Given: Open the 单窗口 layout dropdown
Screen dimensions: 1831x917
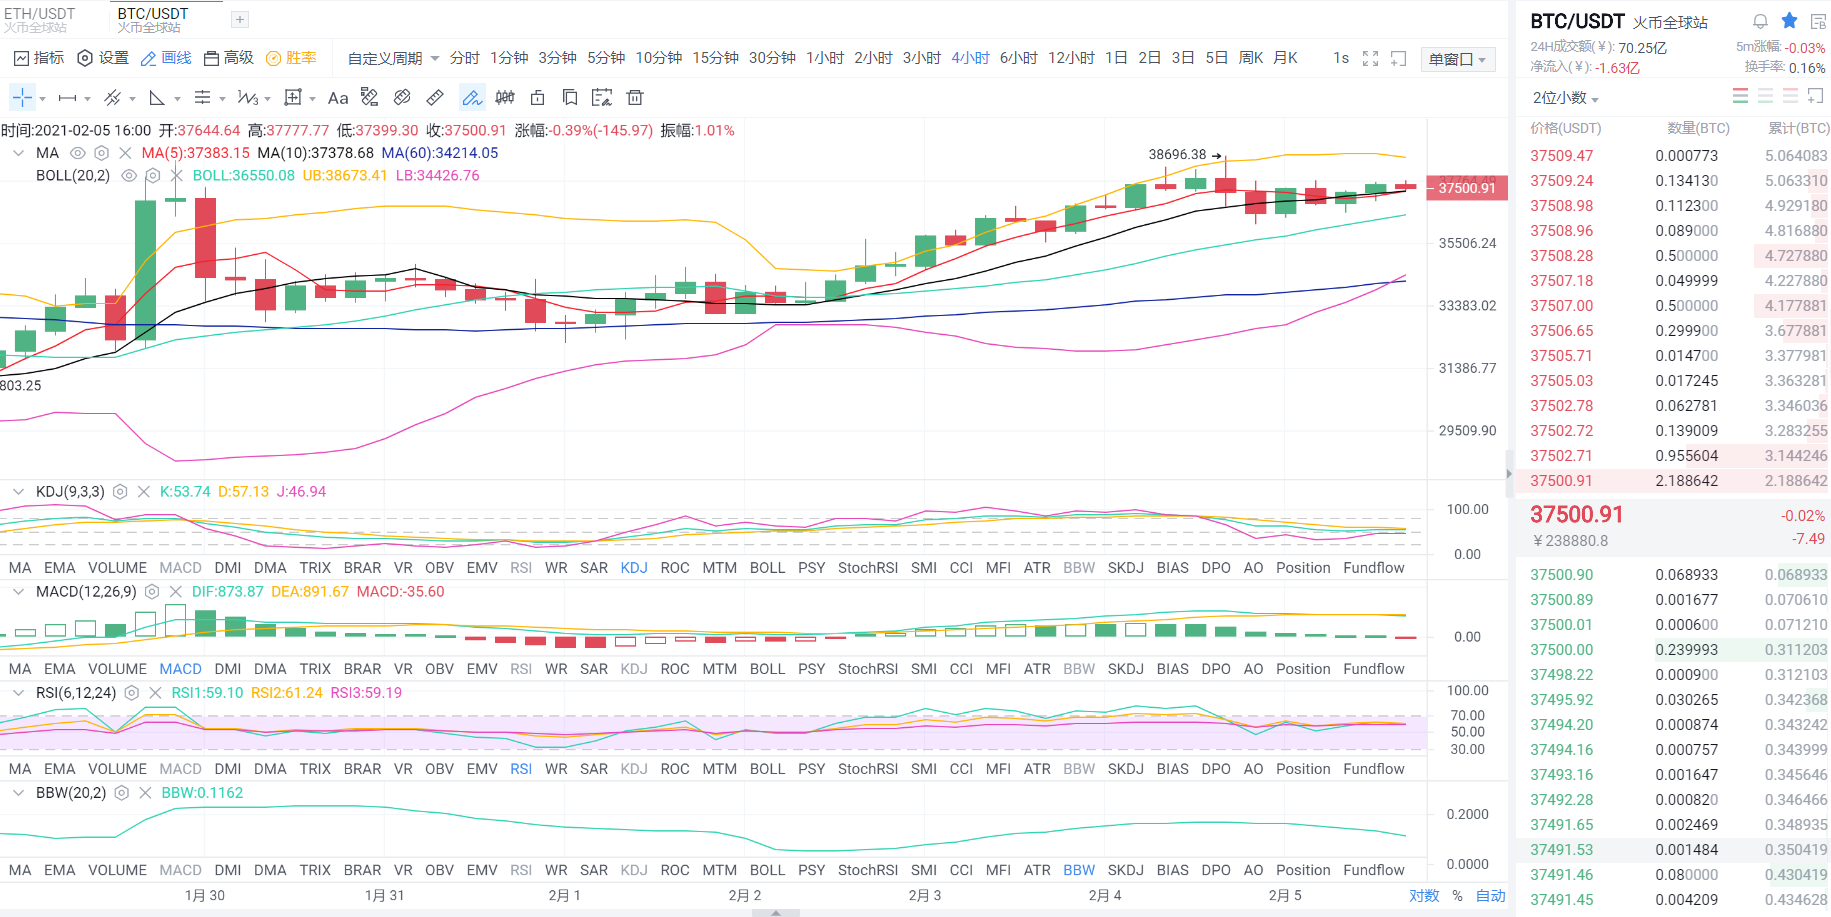Looking at the screenshot, I should 1456,58.
